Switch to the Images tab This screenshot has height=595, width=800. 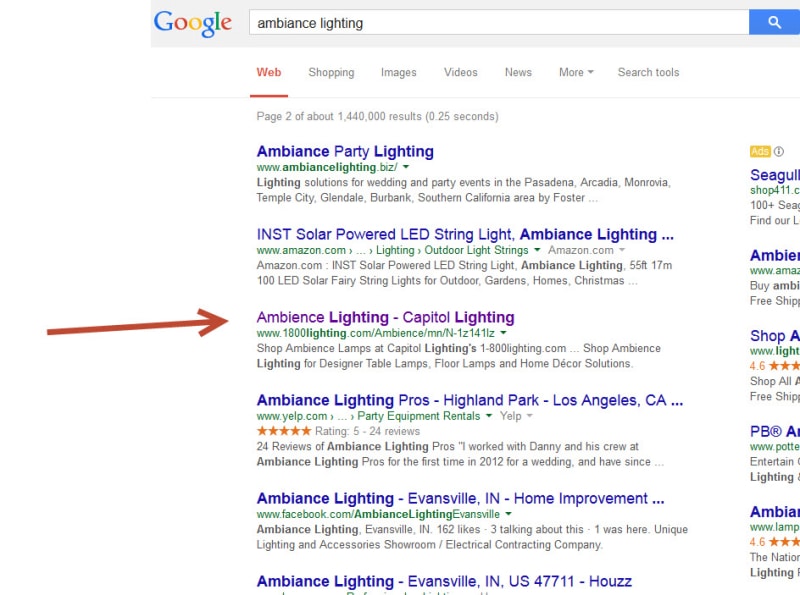398,72
